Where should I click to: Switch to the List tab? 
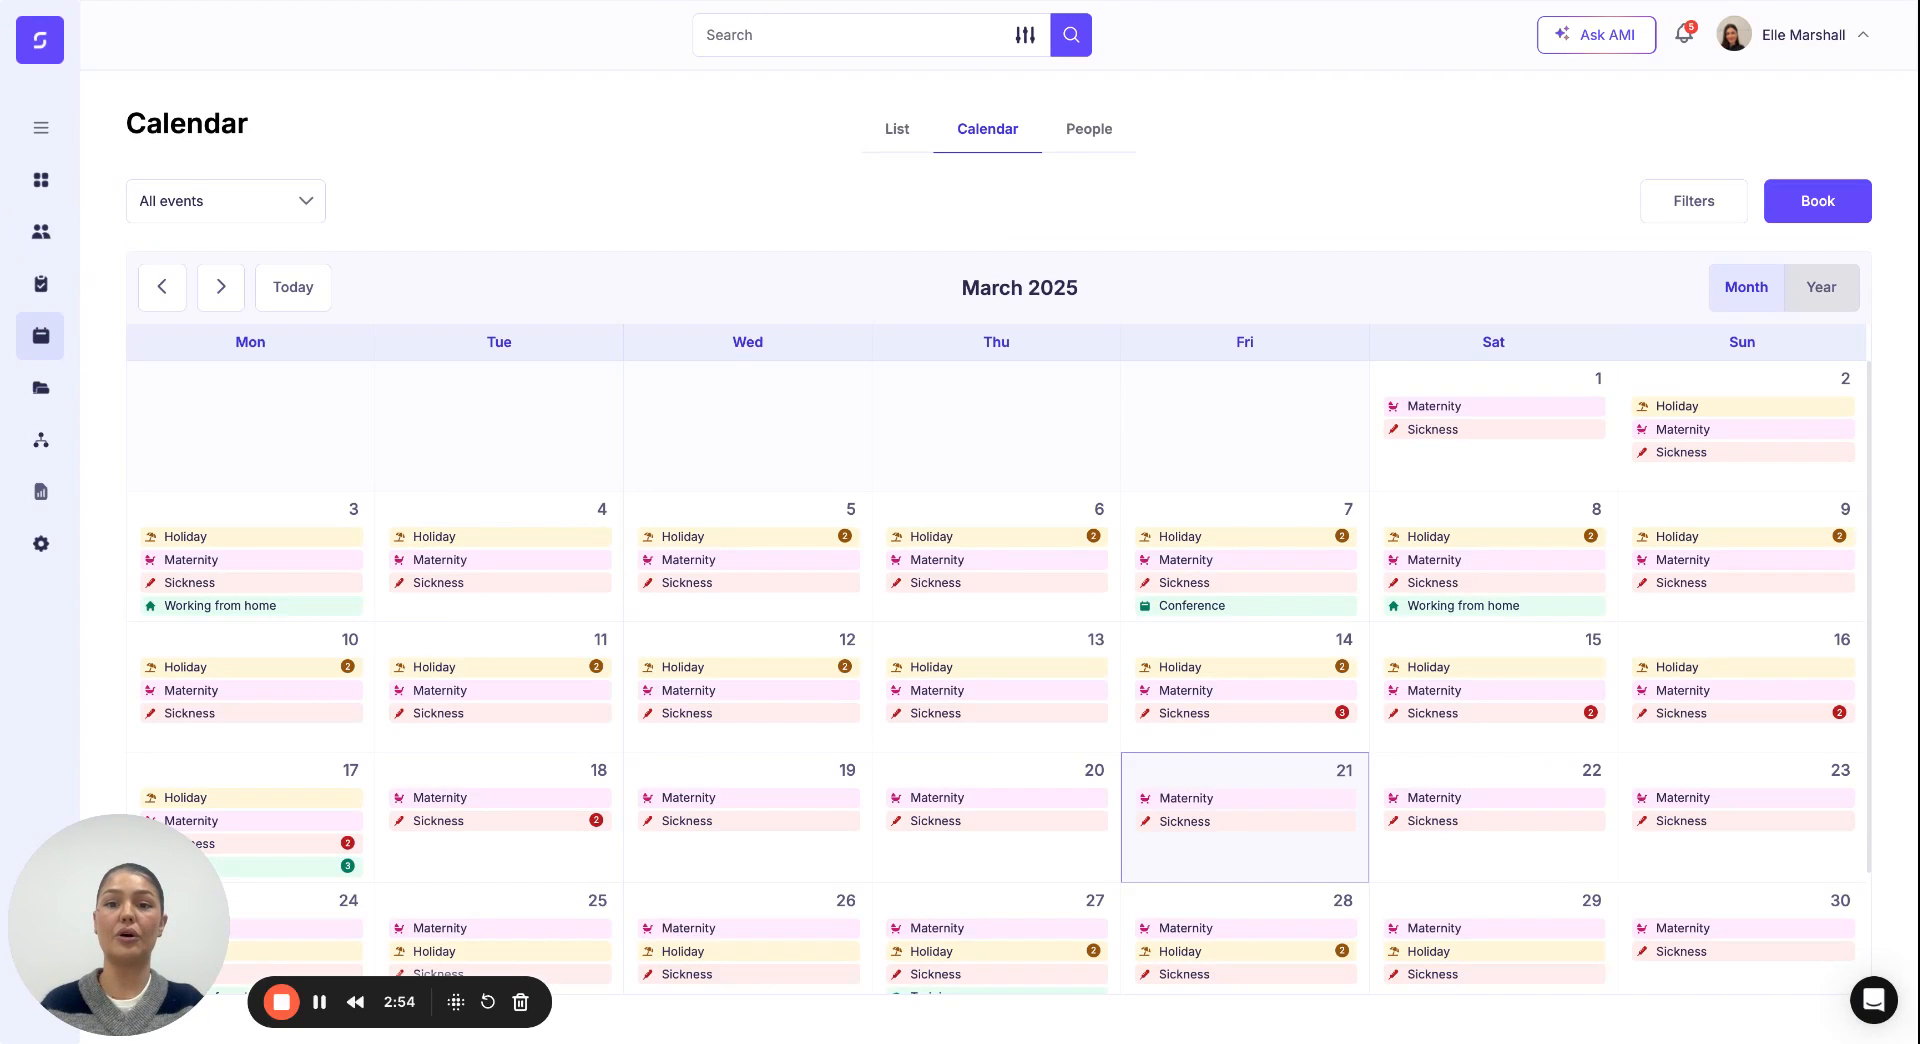pyautogui.click(x=896, y=129)
